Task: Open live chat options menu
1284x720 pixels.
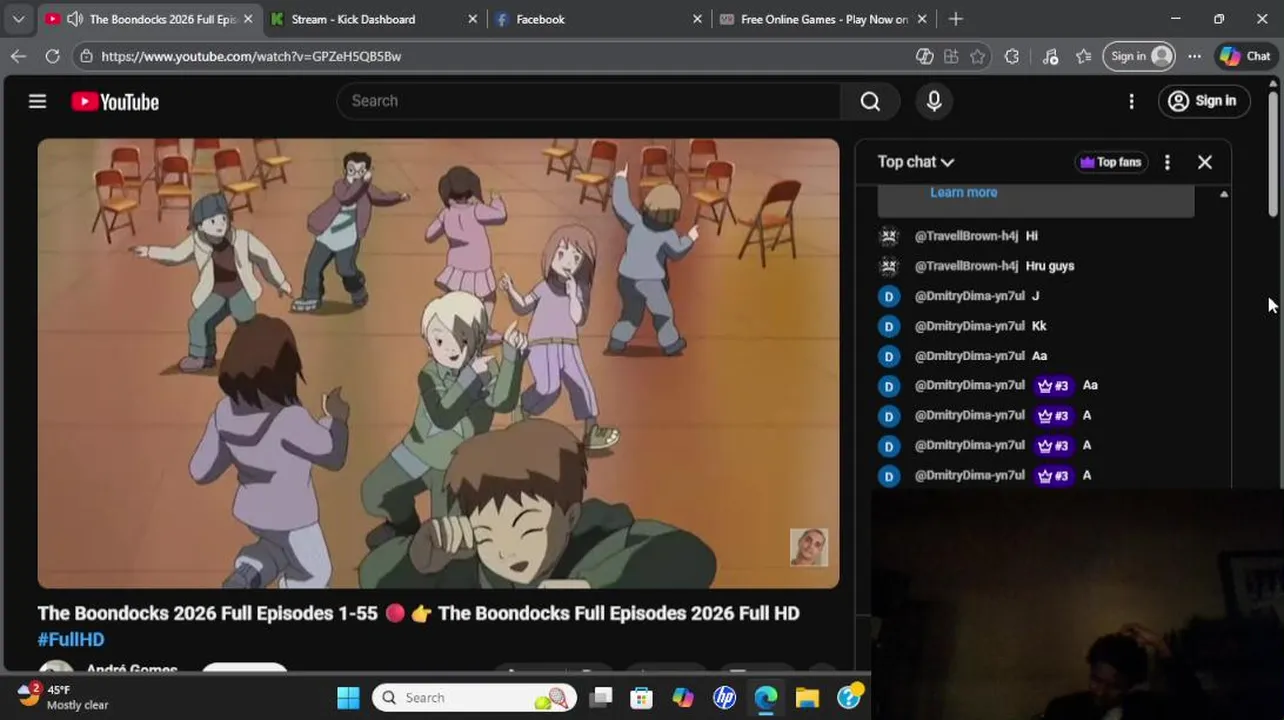Action: (1167, 162)
